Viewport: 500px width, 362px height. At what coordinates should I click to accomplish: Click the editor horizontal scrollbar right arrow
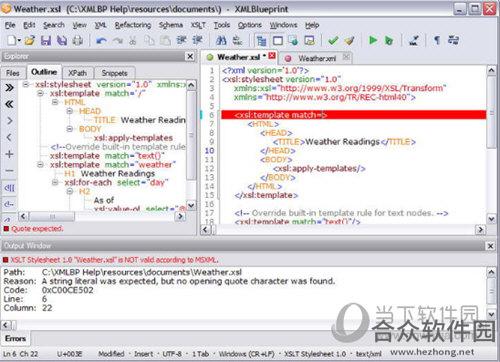point(480,229)
